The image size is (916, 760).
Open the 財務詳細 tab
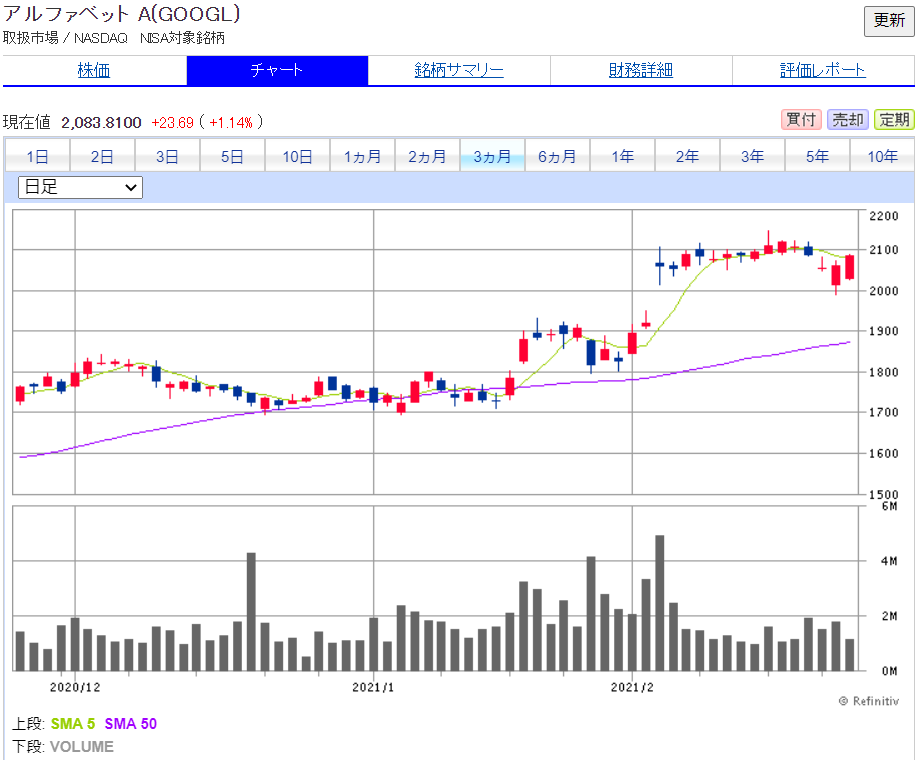click(641, 70)
